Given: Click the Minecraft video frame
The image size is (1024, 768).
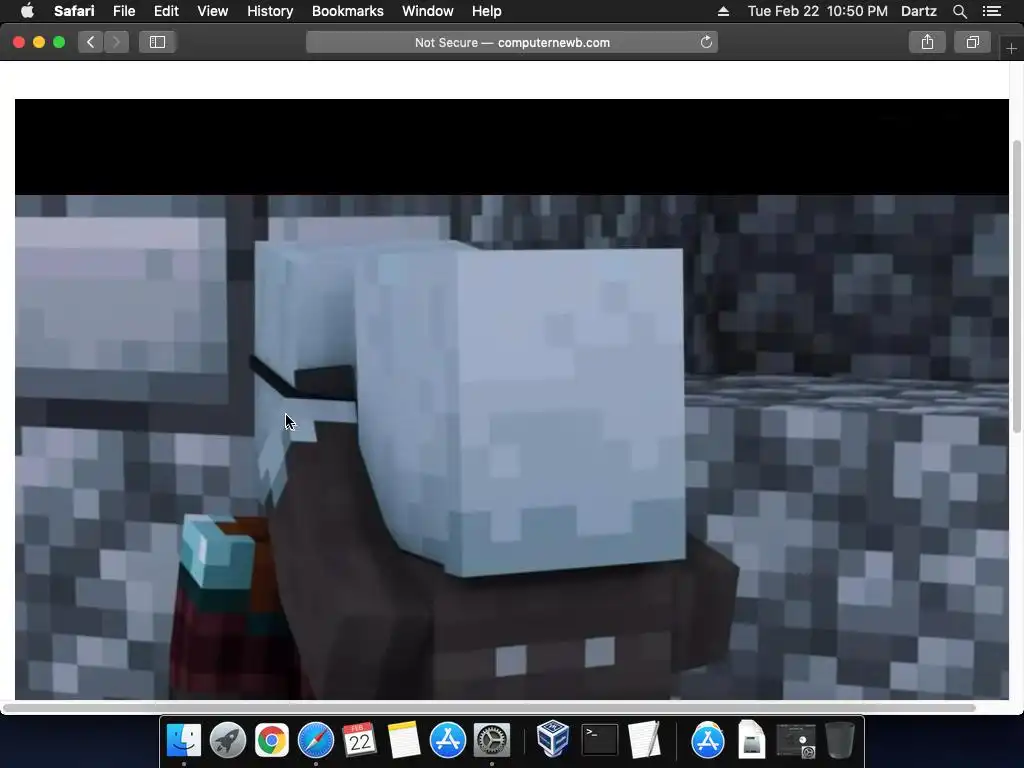Looking at the screenshot, I should tap(512, 399).
